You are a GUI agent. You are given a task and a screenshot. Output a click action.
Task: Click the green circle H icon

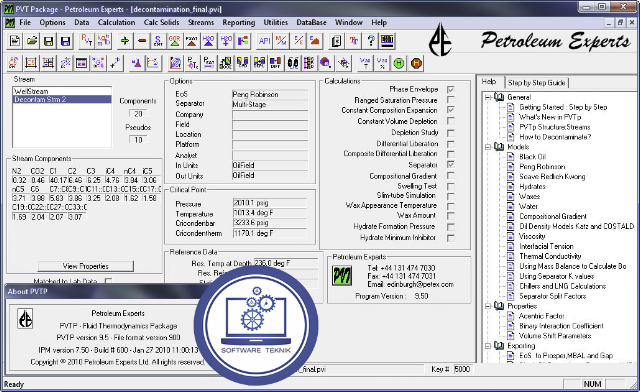coord(399,63)
